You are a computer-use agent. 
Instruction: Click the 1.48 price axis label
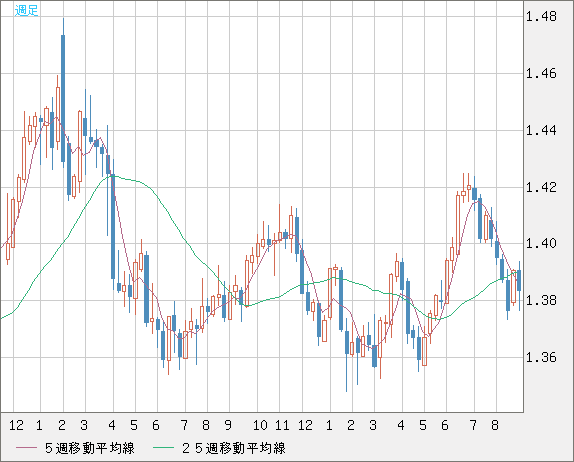click(541, 17)
